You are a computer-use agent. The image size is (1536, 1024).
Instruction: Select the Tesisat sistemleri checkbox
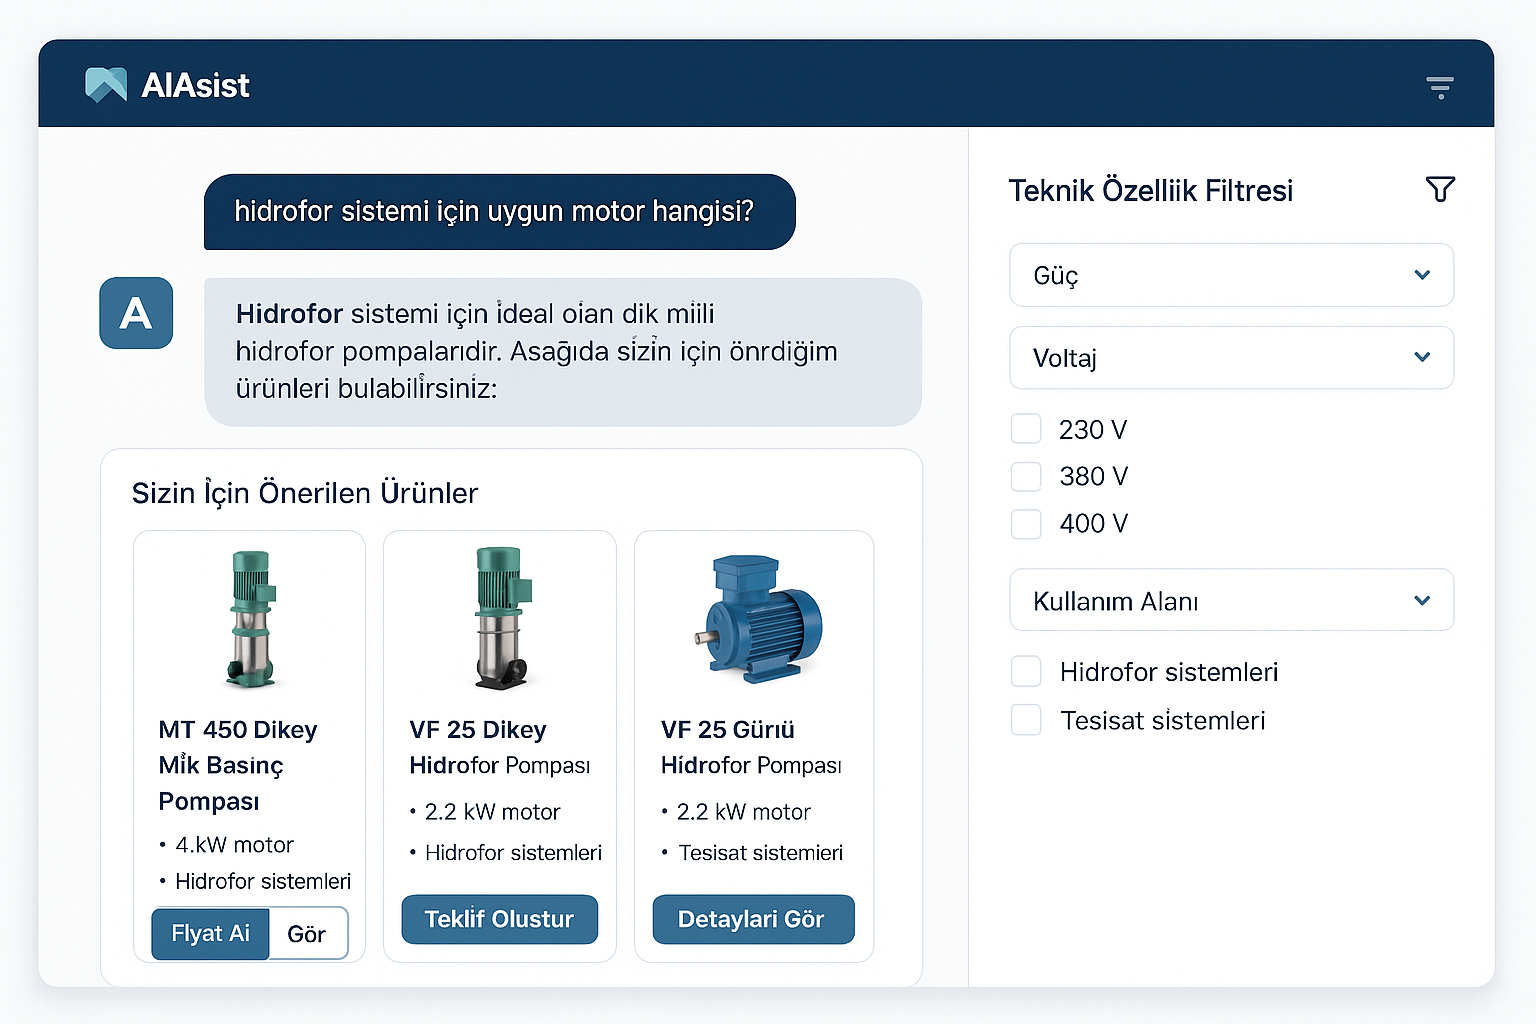1026,720
